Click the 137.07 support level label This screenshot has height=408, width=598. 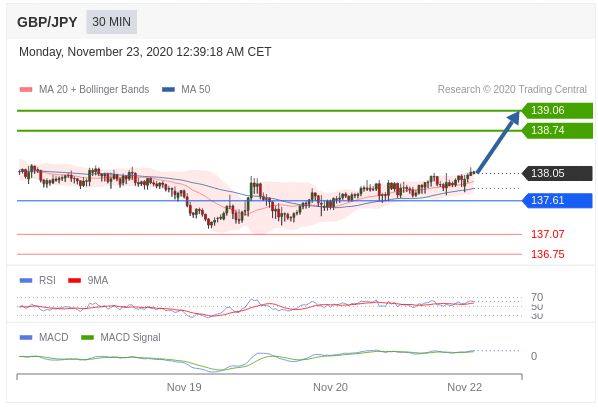coord(548,234)
